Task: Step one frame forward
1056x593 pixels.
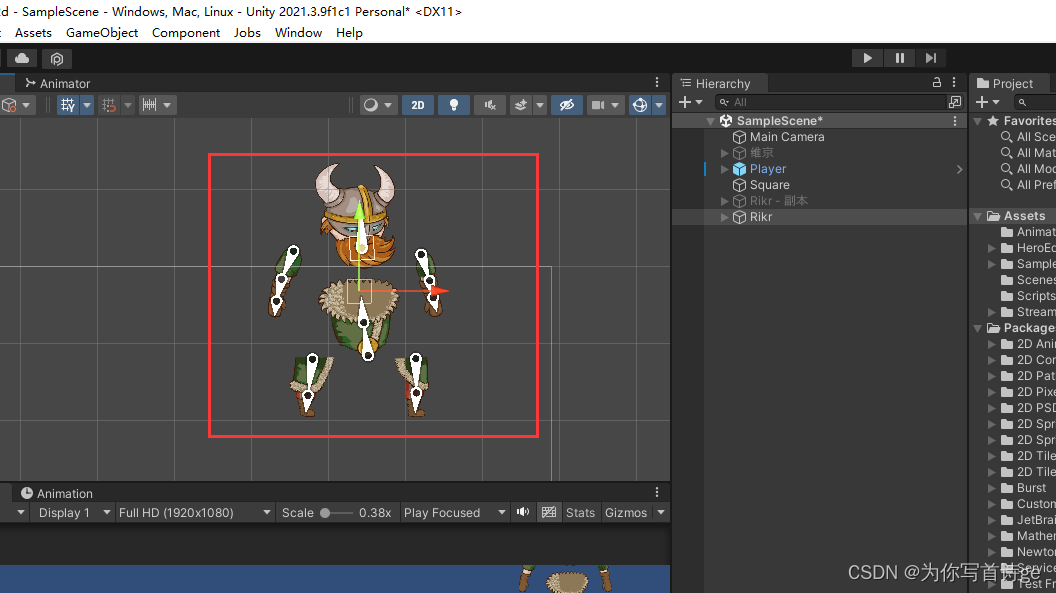Action: (931, 58)
